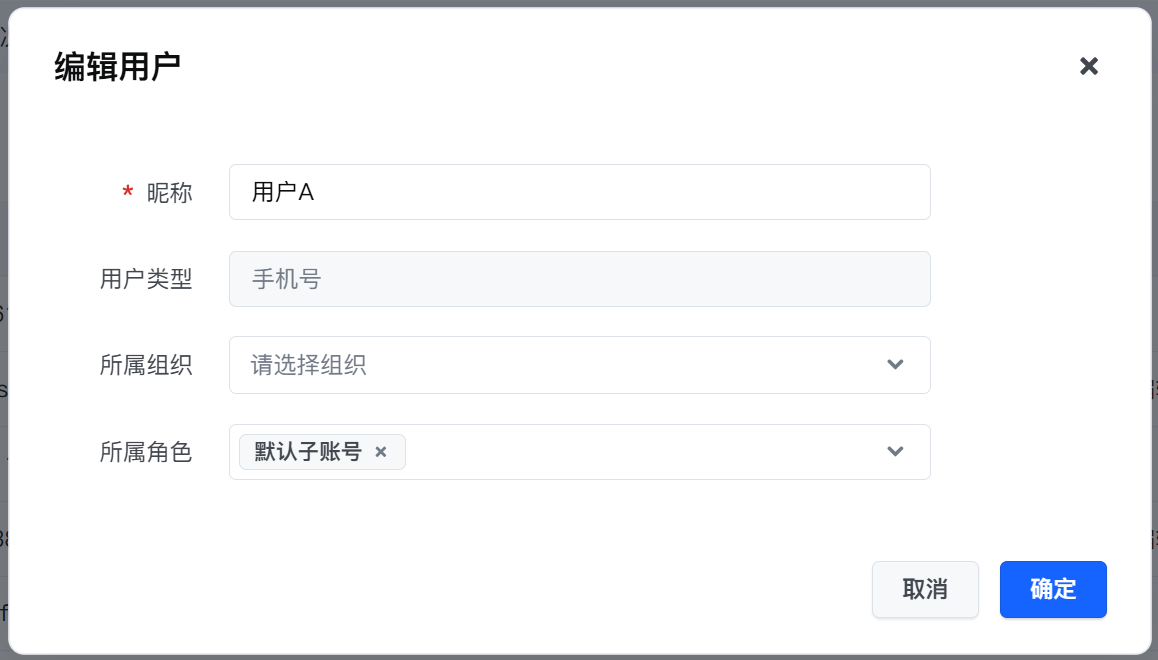The height and width of the screenshot is (660, 1158).
Task: Select the 默认子账号 tag label
Action: pyautogui.click(x=308, y=452)
